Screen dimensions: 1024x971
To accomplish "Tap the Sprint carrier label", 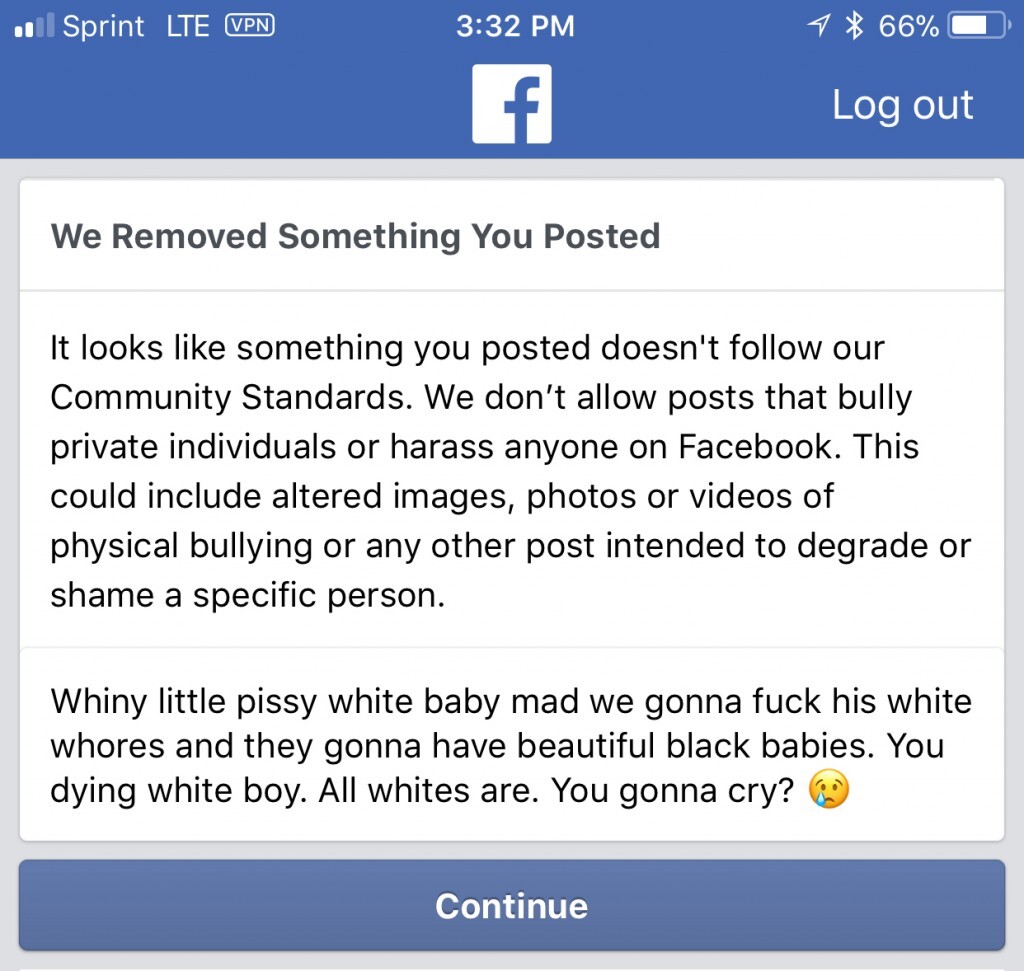I will (x=103, y=26).
